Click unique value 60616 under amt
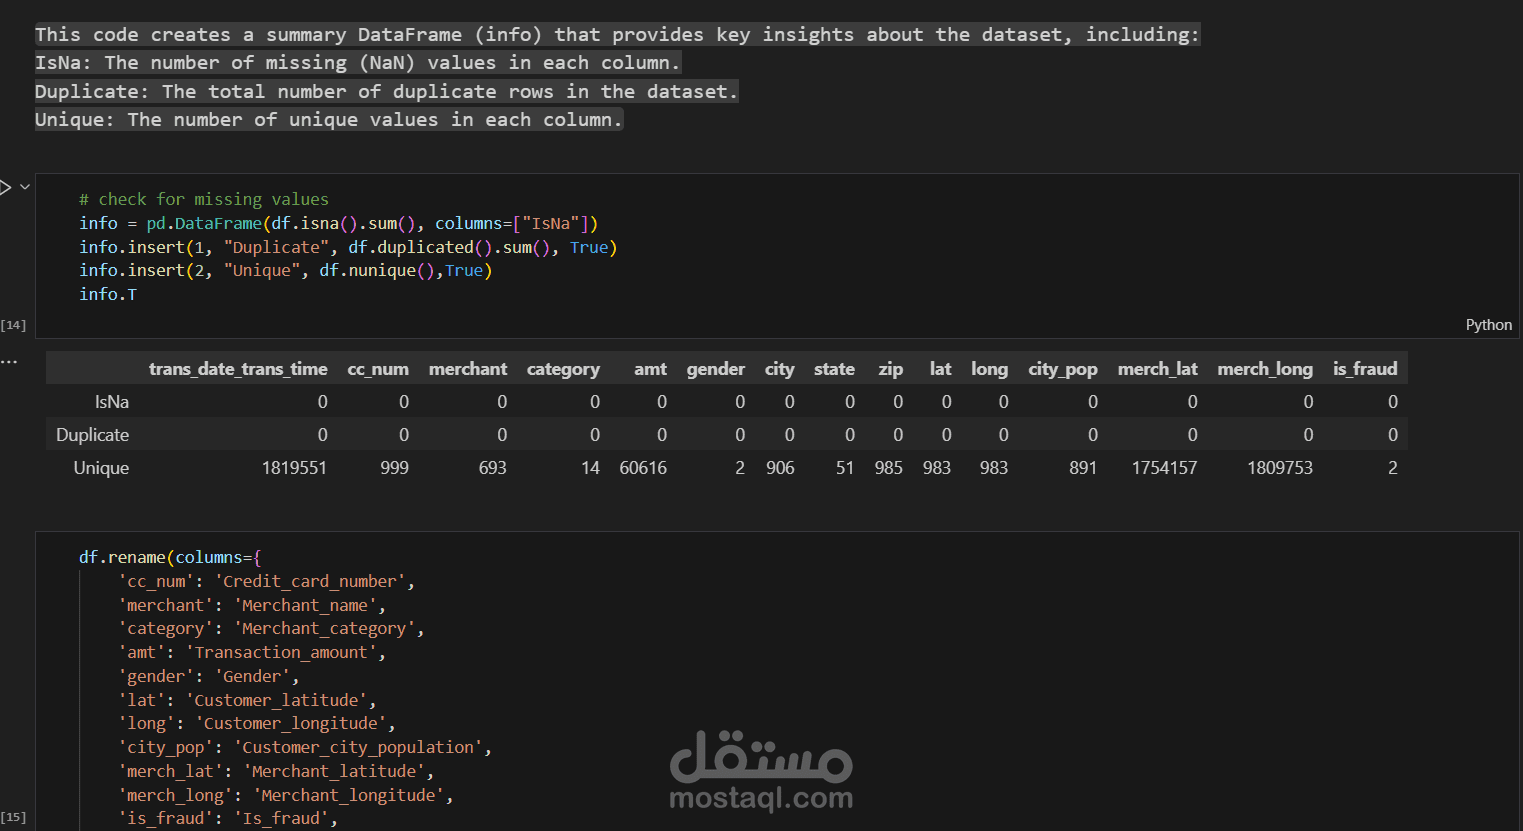 tap(643, 468)
